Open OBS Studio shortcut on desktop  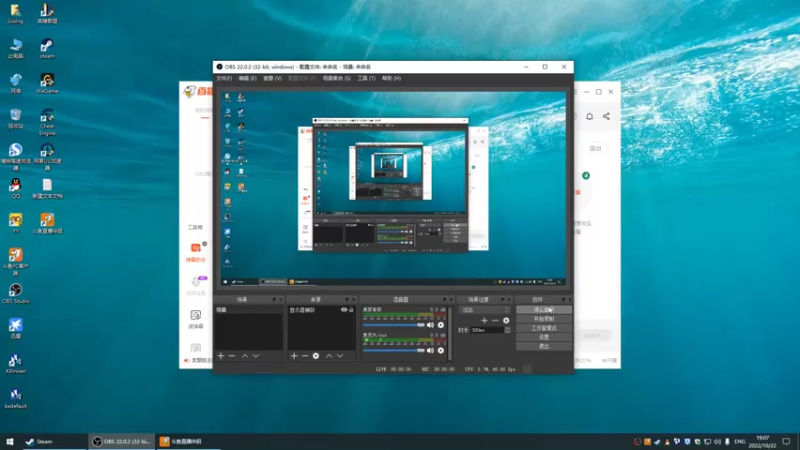pyautogui.click(x=15, y=293)
